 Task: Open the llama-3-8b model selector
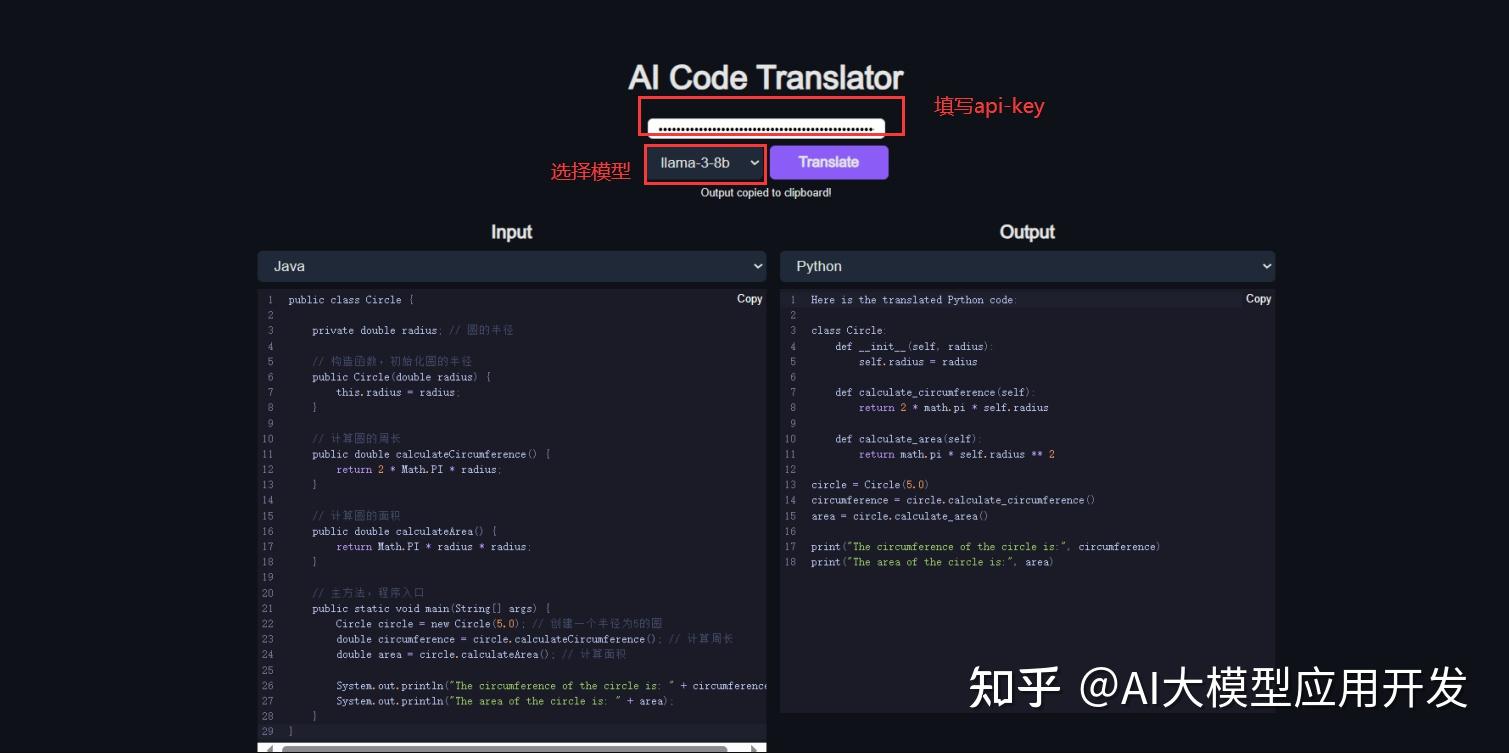704,162
